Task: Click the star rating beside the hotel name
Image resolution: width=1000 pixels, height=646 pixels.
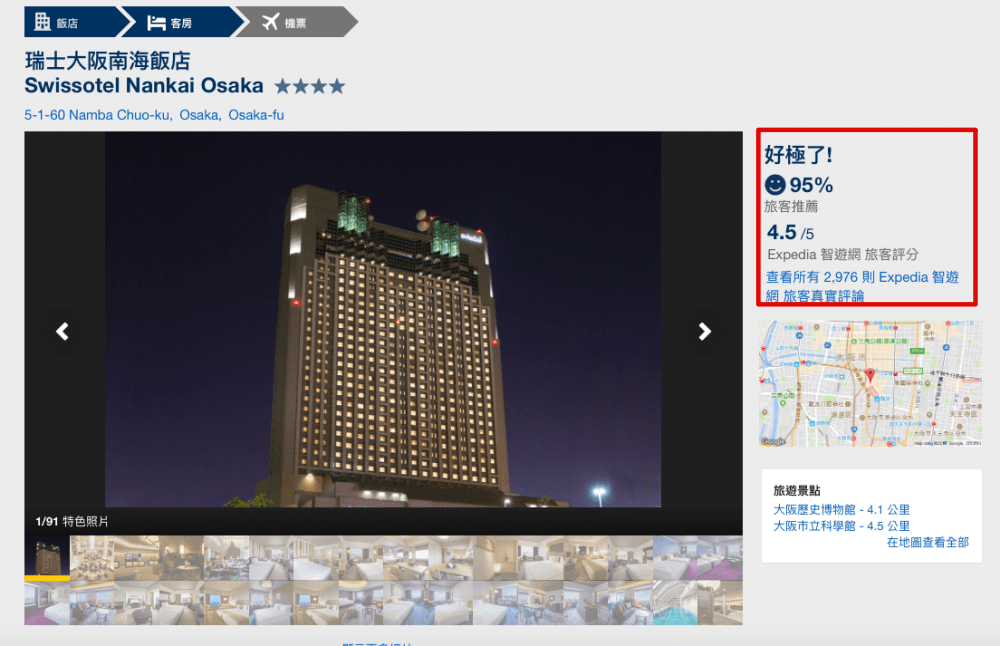Action: tap(310, 86)
